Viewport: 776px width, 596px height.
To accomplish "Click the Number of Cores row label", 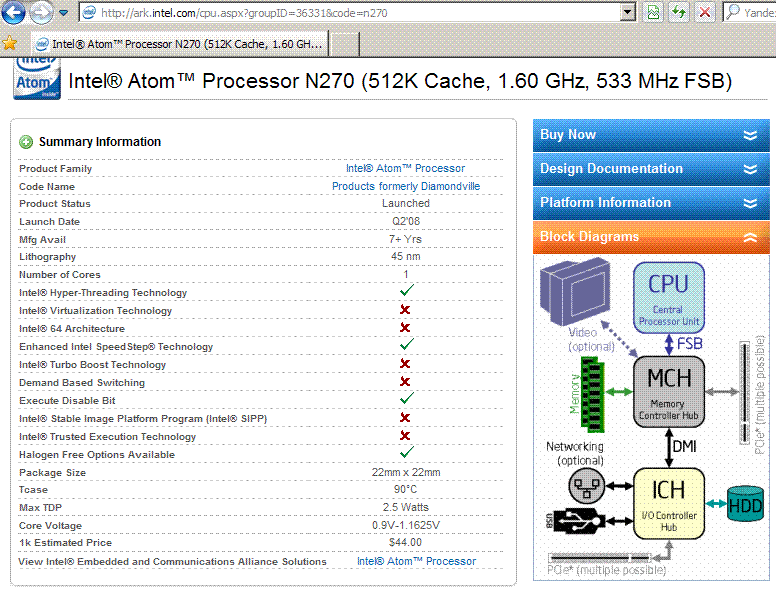I will coord(60,275).
